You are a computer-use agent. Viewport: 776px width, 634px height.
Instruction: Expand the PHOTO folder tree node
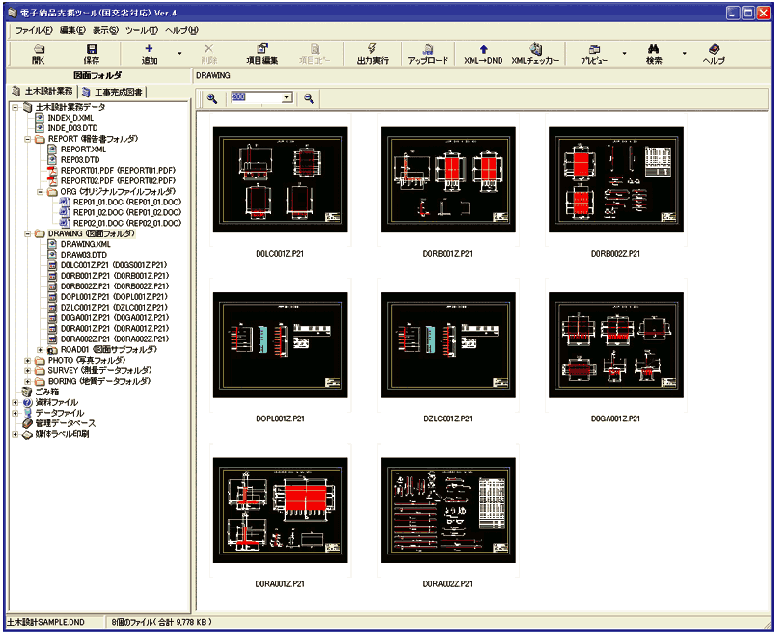pos(26,361)
